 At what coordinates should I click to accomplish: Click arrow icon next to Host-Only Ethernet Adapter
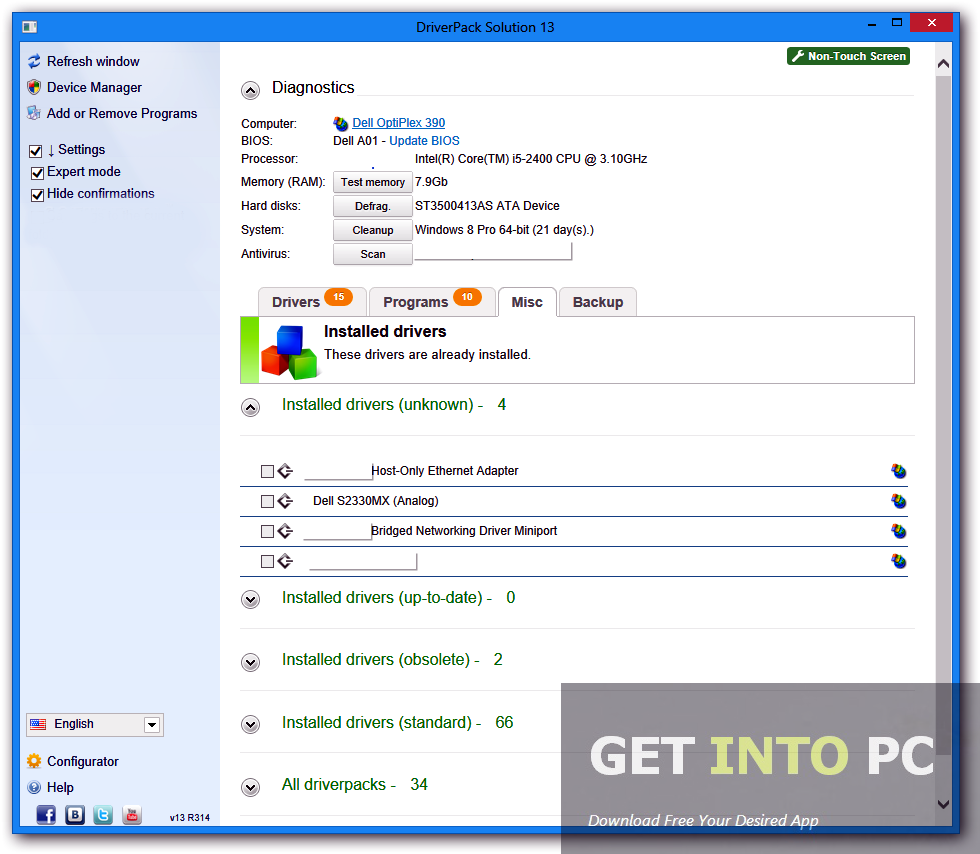(x=285, y=471)
